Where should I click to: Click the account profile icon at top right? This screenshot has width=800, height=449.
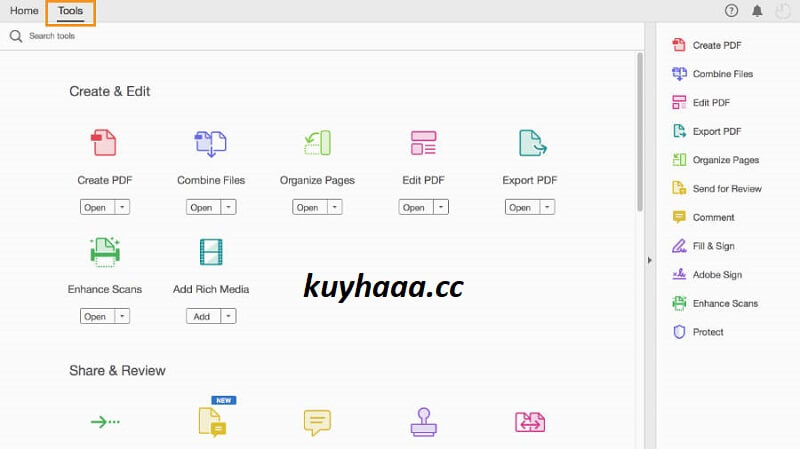(x=783, y=11)
